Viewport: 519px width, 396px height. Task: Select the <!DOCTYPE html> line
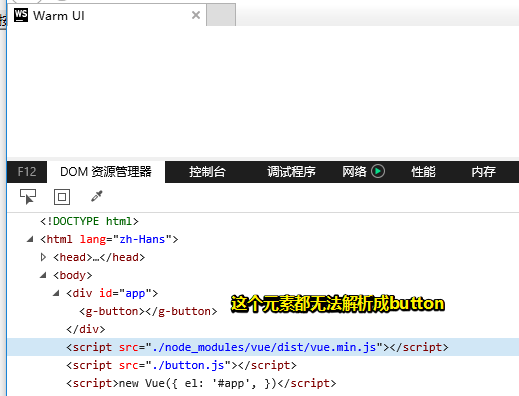pyautogui.click(x=89, y=221)
